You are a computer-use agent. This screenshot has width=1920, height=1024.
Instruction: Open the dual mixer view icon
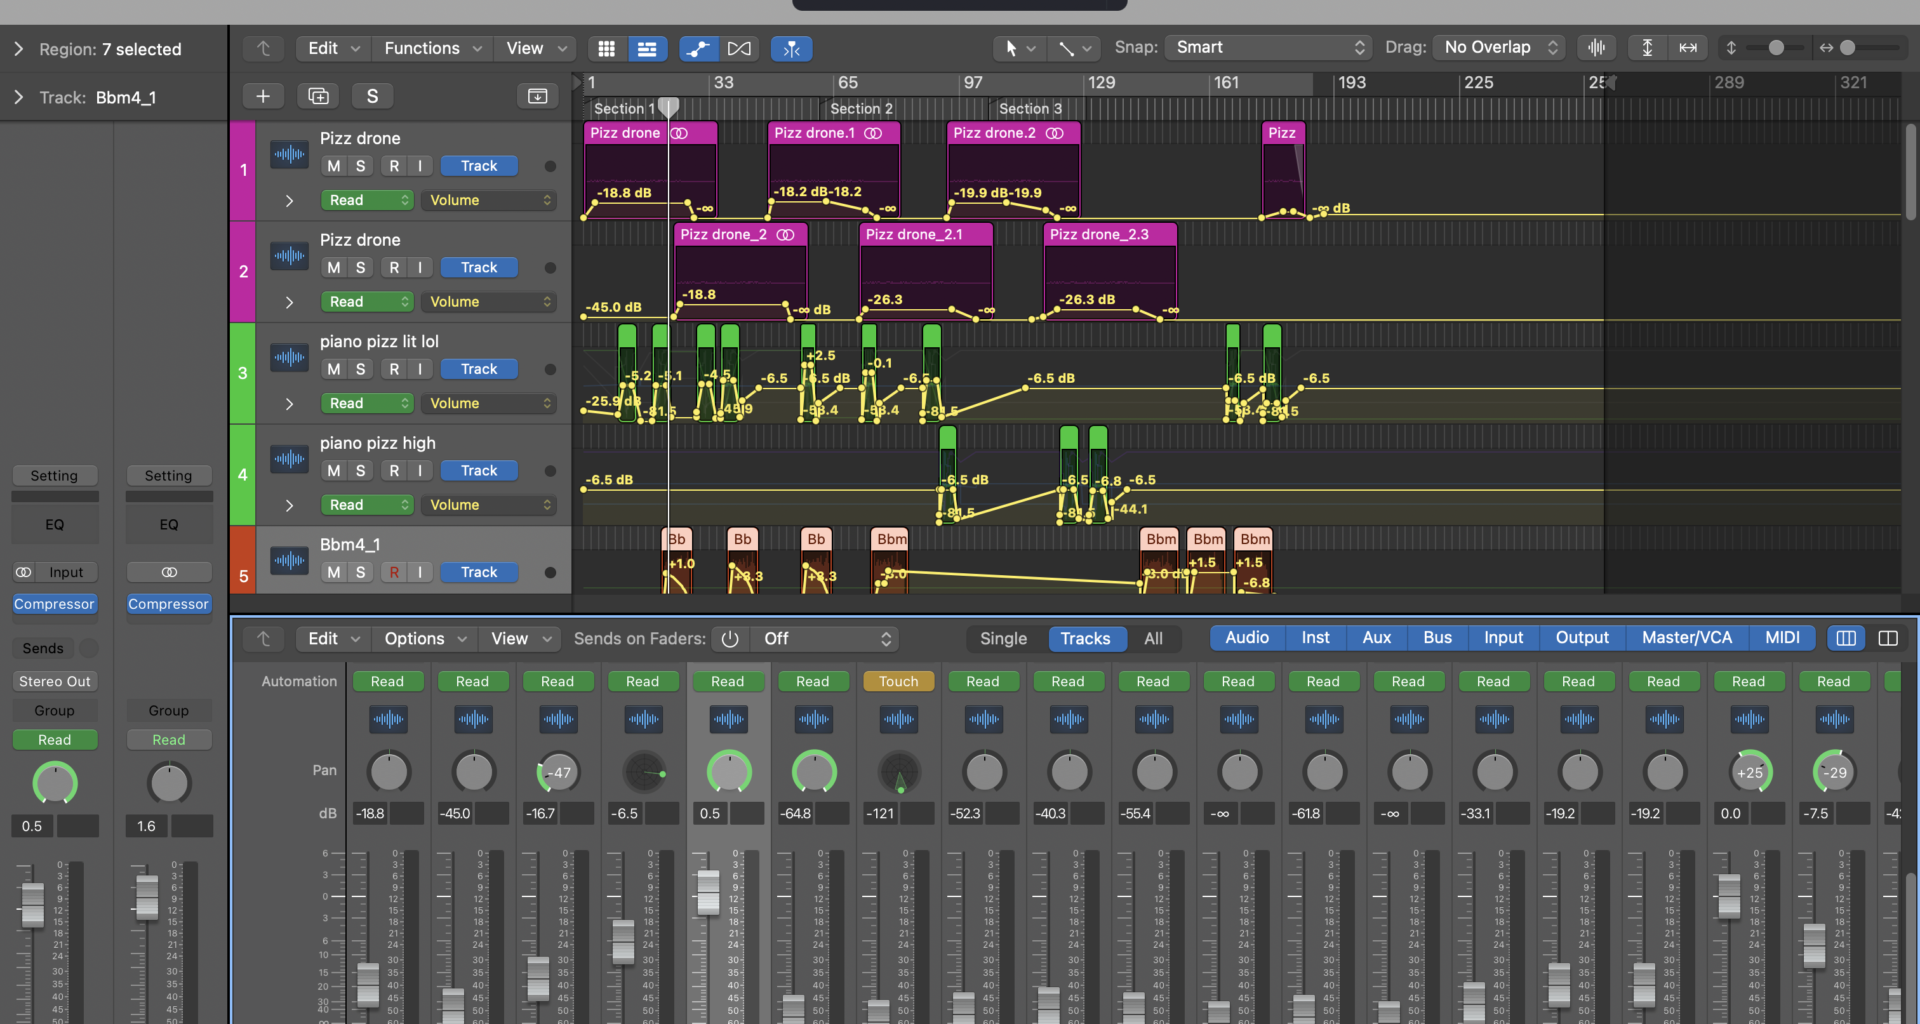[1889, 638]
